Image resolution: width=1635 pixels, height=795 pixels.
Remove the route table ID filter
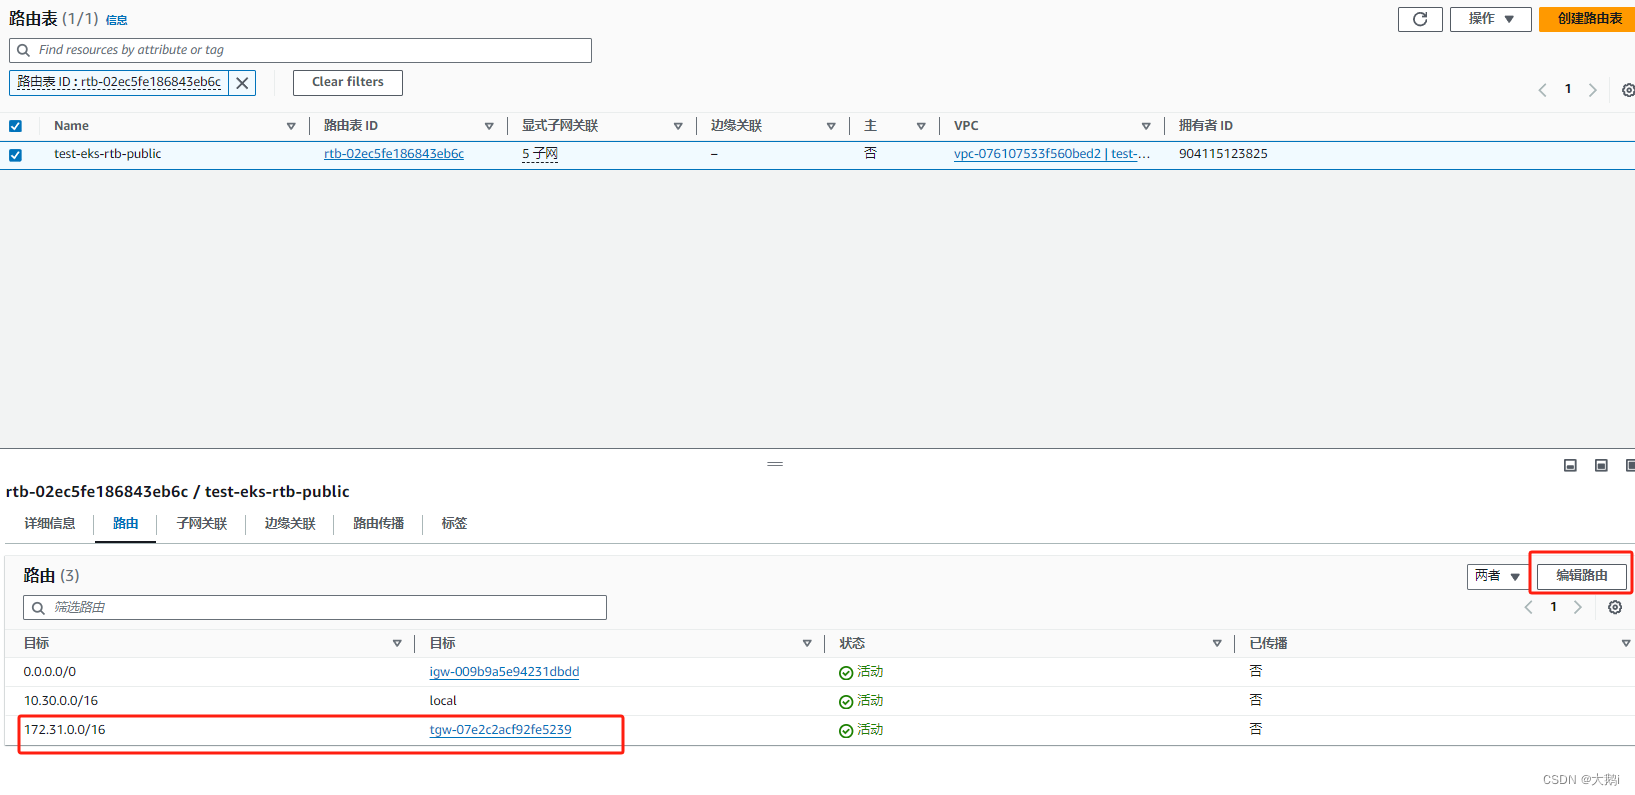(x=242, y=83)
